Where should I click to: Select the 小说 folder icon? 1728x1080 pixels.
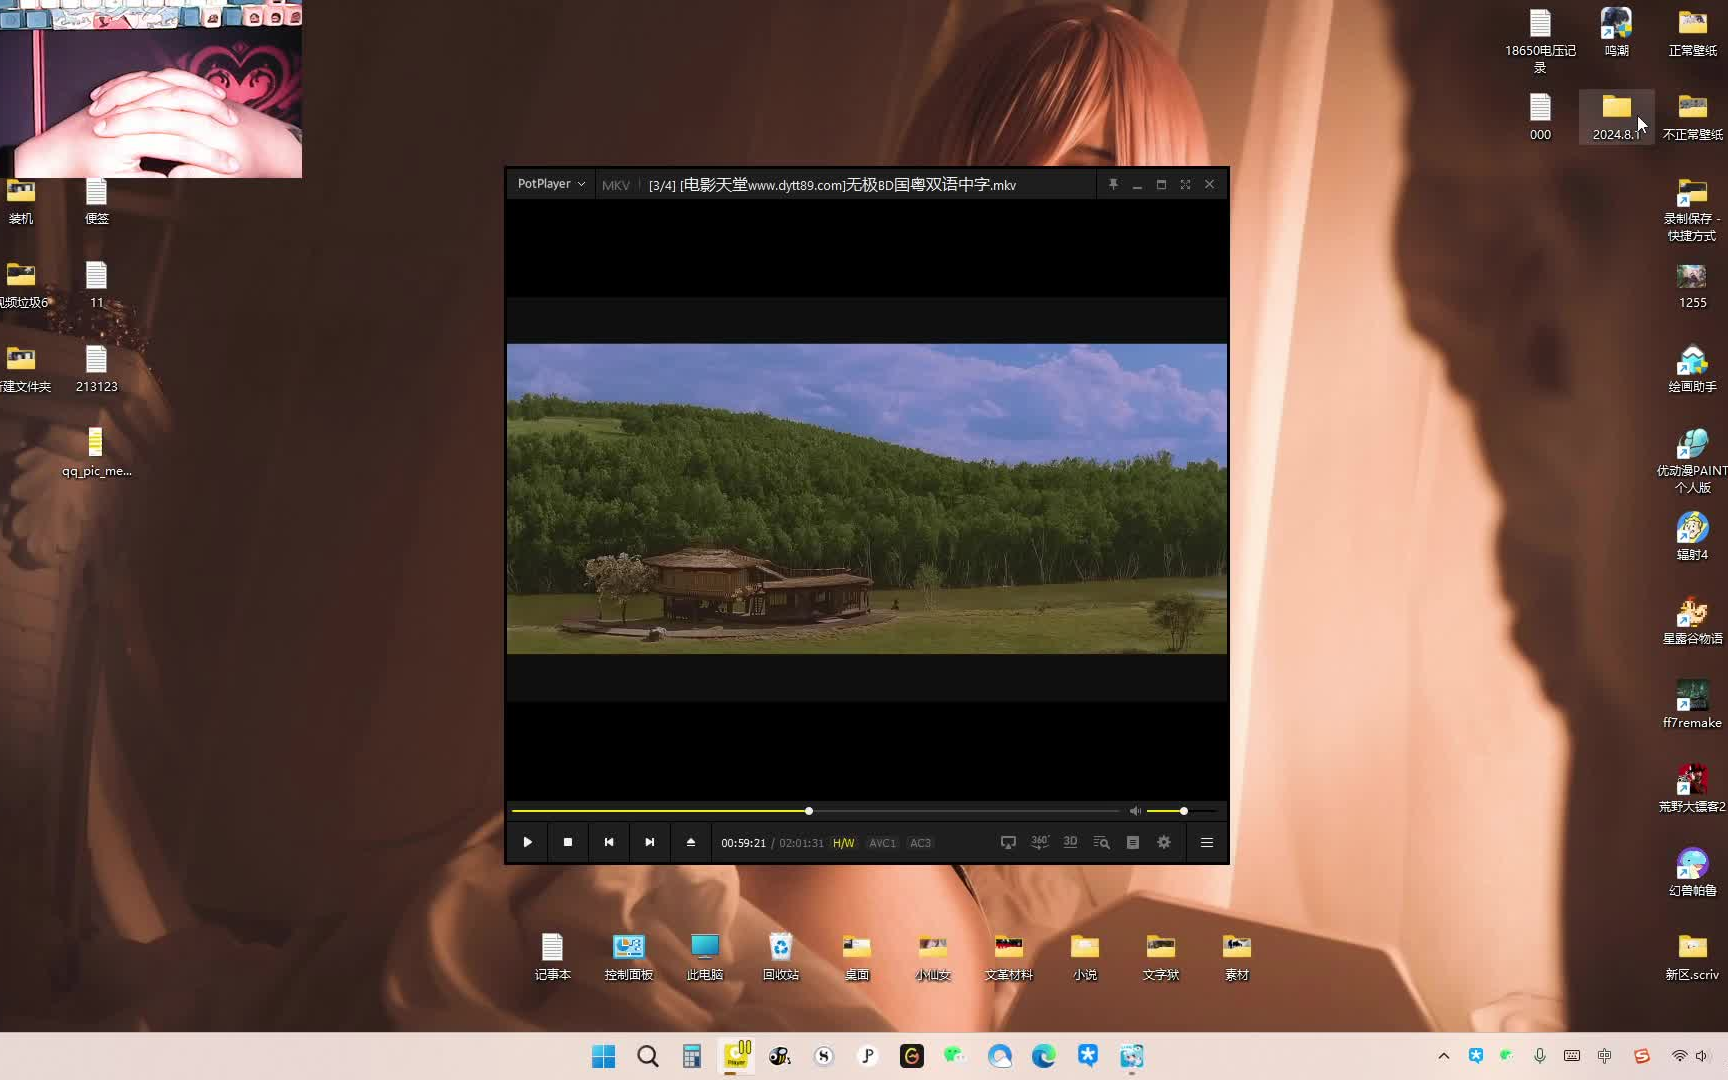1085,957
